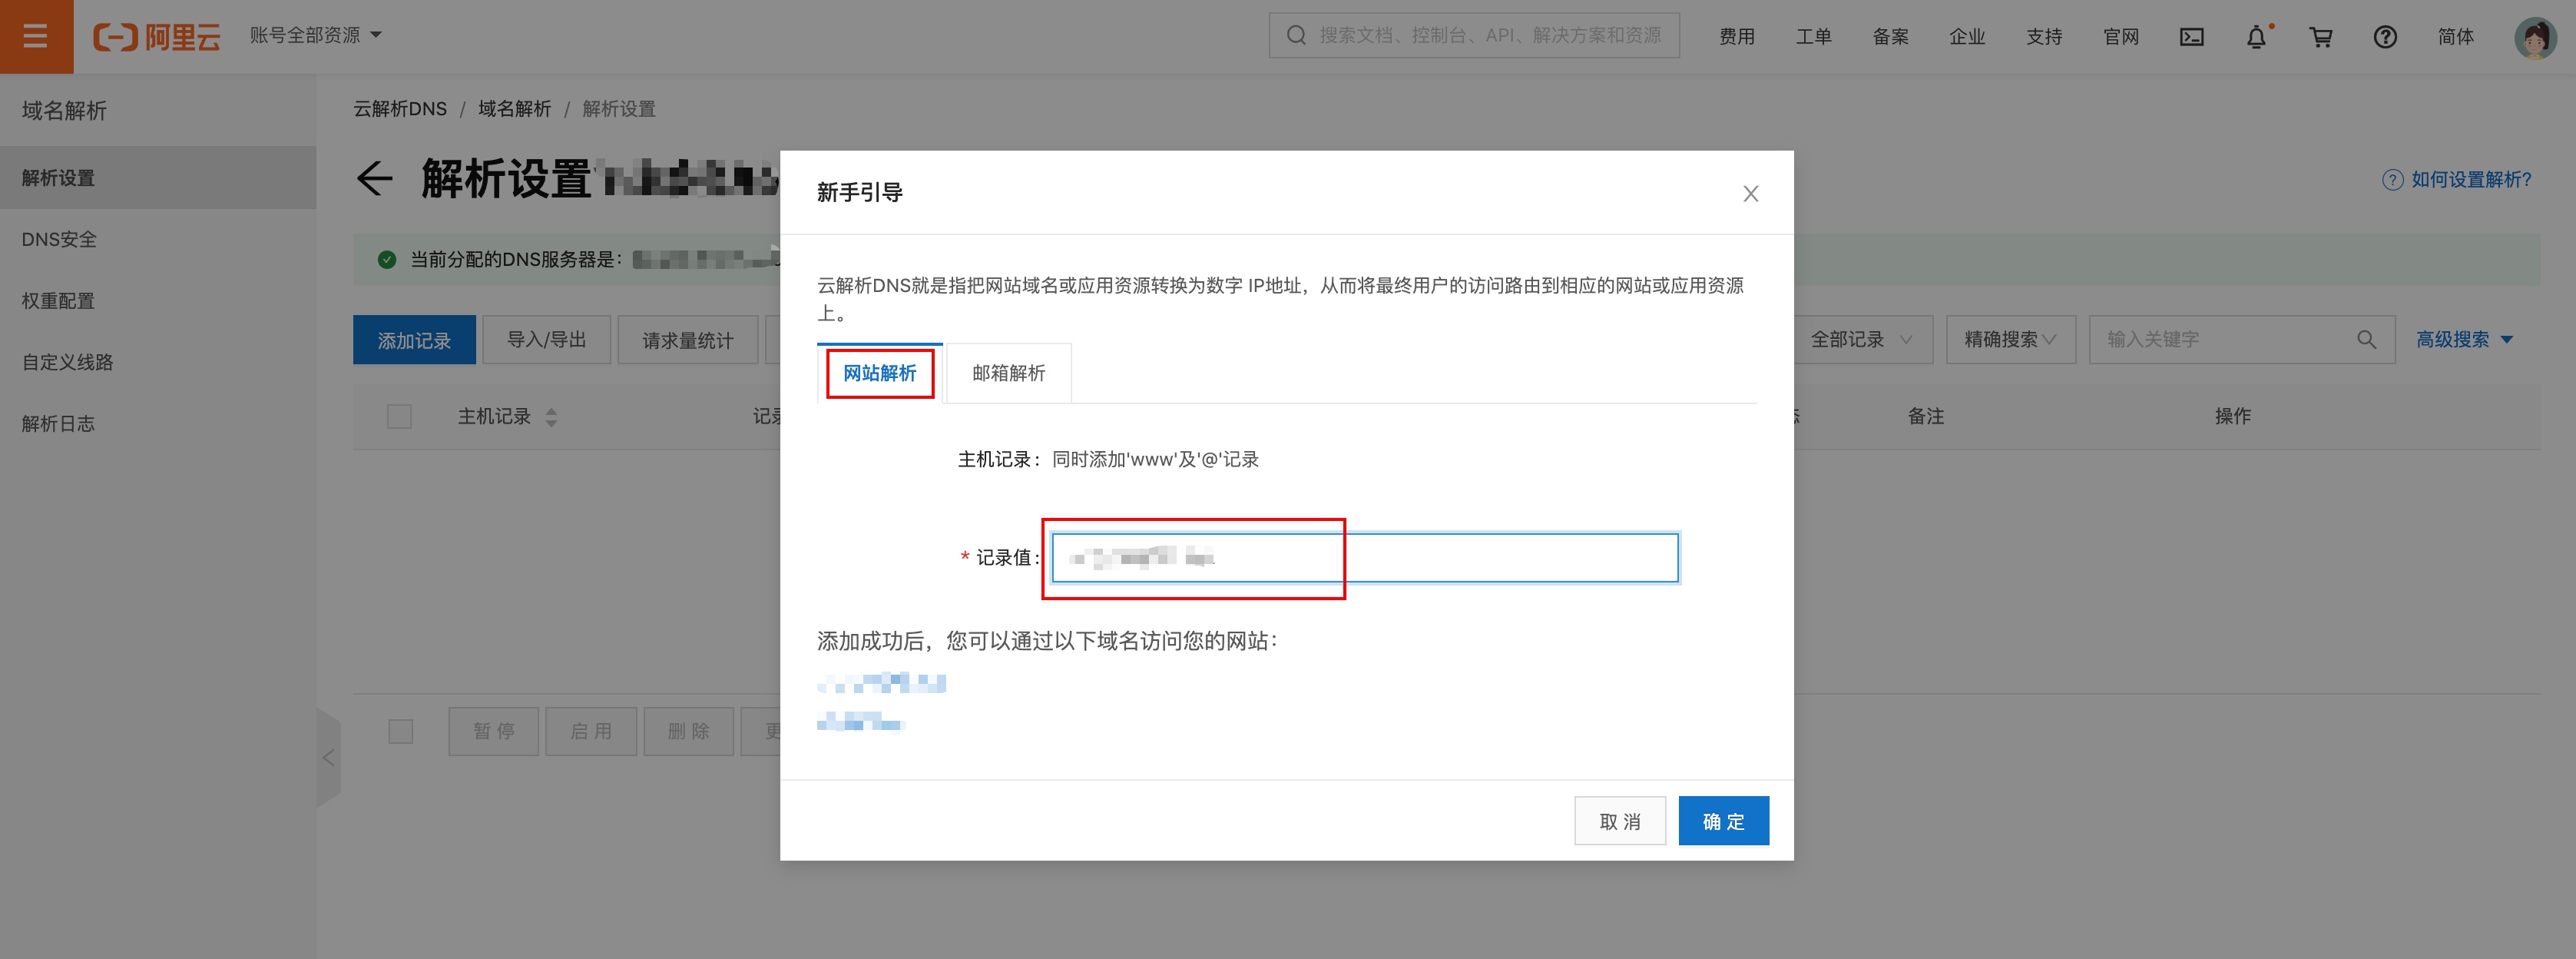Expand the 账号全部资源 dropdown
Viewport: 2576px width, 959px height.
316,35
